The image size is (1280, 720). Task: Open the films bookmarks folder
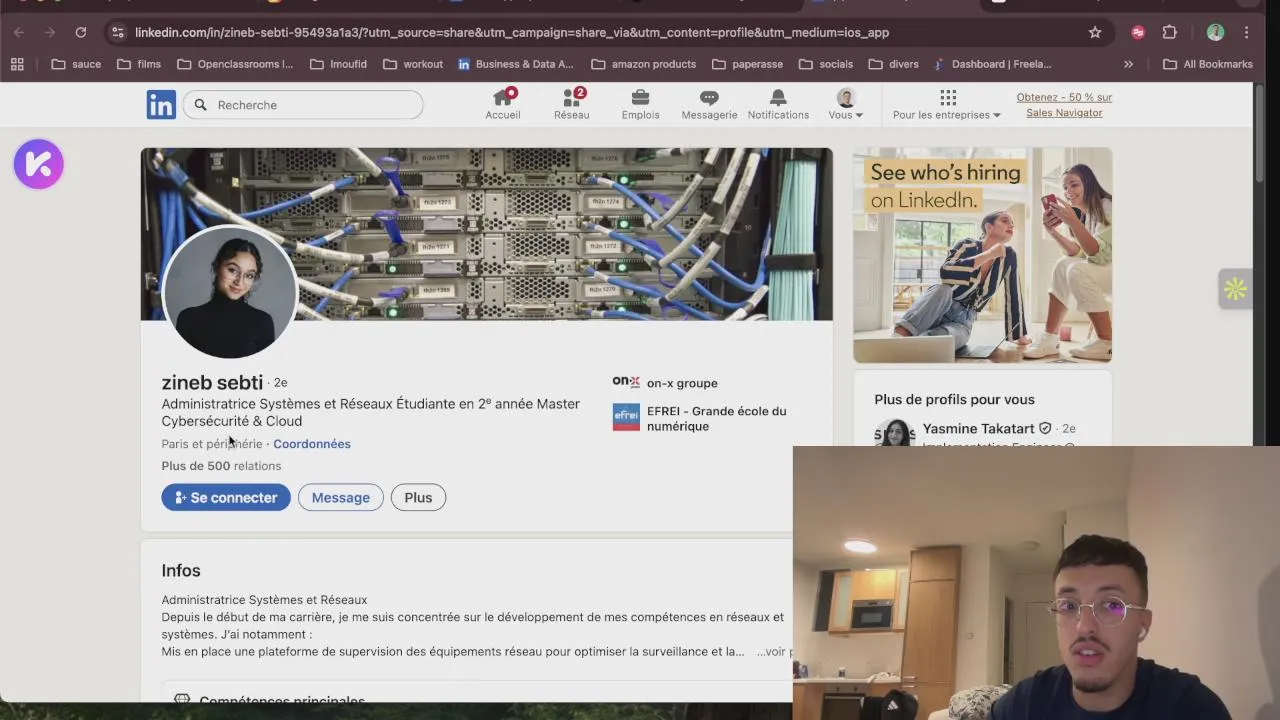(139, 64)
